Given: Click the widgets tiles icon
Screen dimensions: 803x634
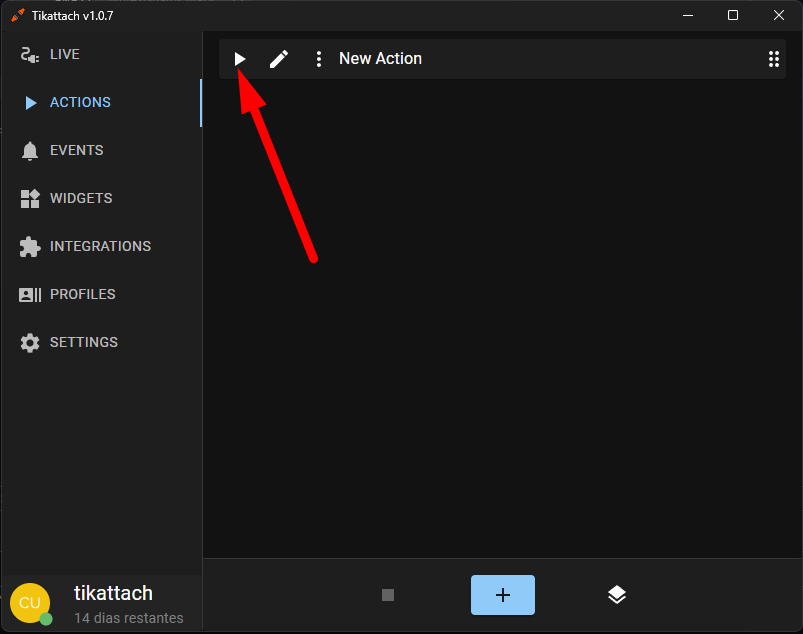Looking at the screenshot, I should [x=30, y=199].
